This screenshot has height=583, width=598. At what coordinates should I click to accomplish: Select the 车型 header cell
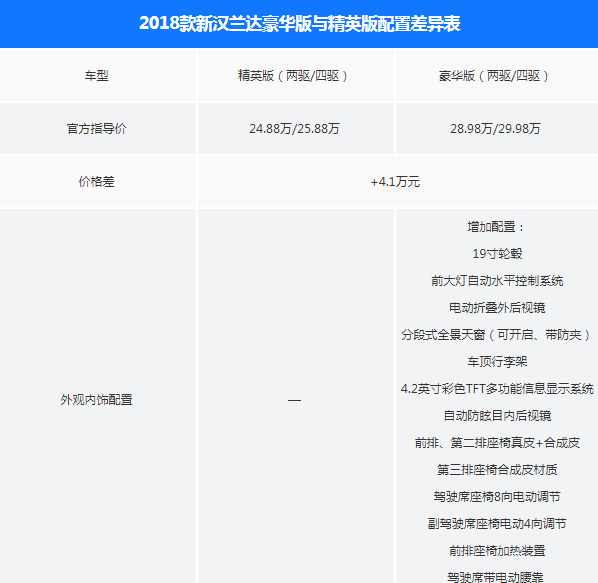[x=96, y=75]
